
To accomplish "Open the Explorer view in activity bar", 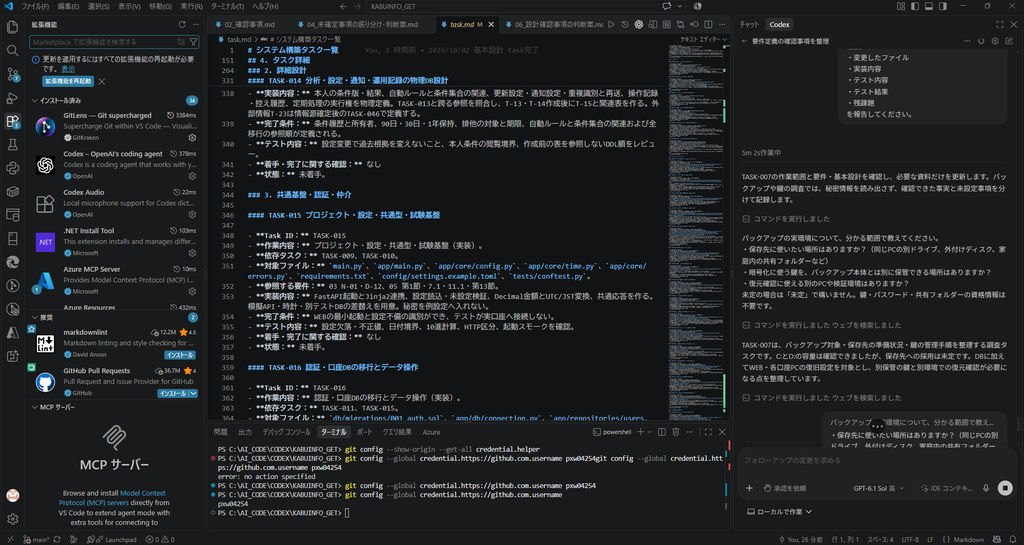I will point(12,27).
